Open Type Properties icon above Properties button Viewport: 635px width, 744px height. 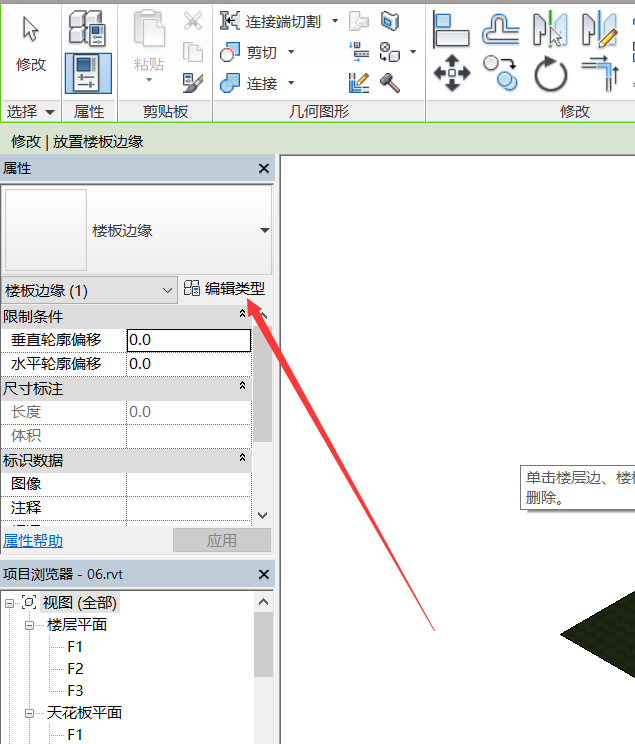[89, 29]
